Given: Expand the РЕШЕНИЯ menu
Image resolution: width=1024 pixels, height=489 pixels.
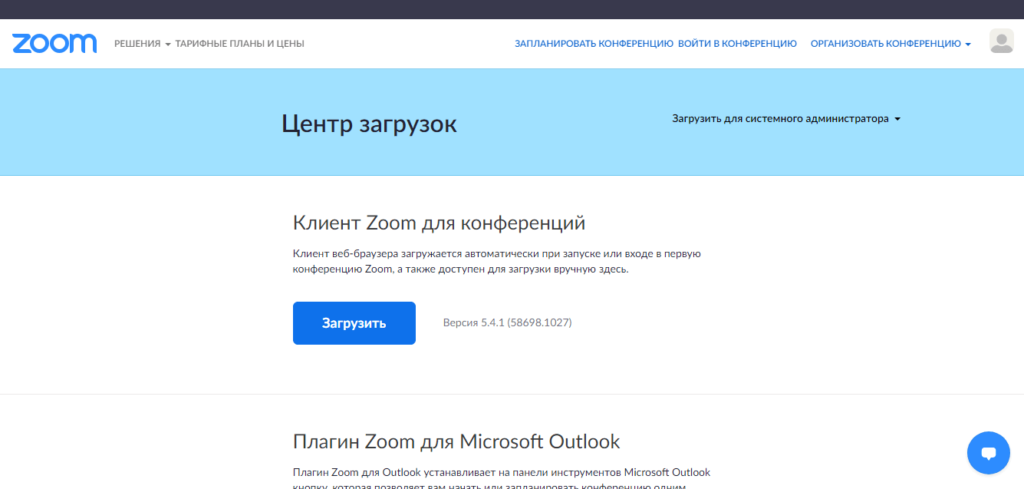Looking at the screenshot, I should coord(138,44).
